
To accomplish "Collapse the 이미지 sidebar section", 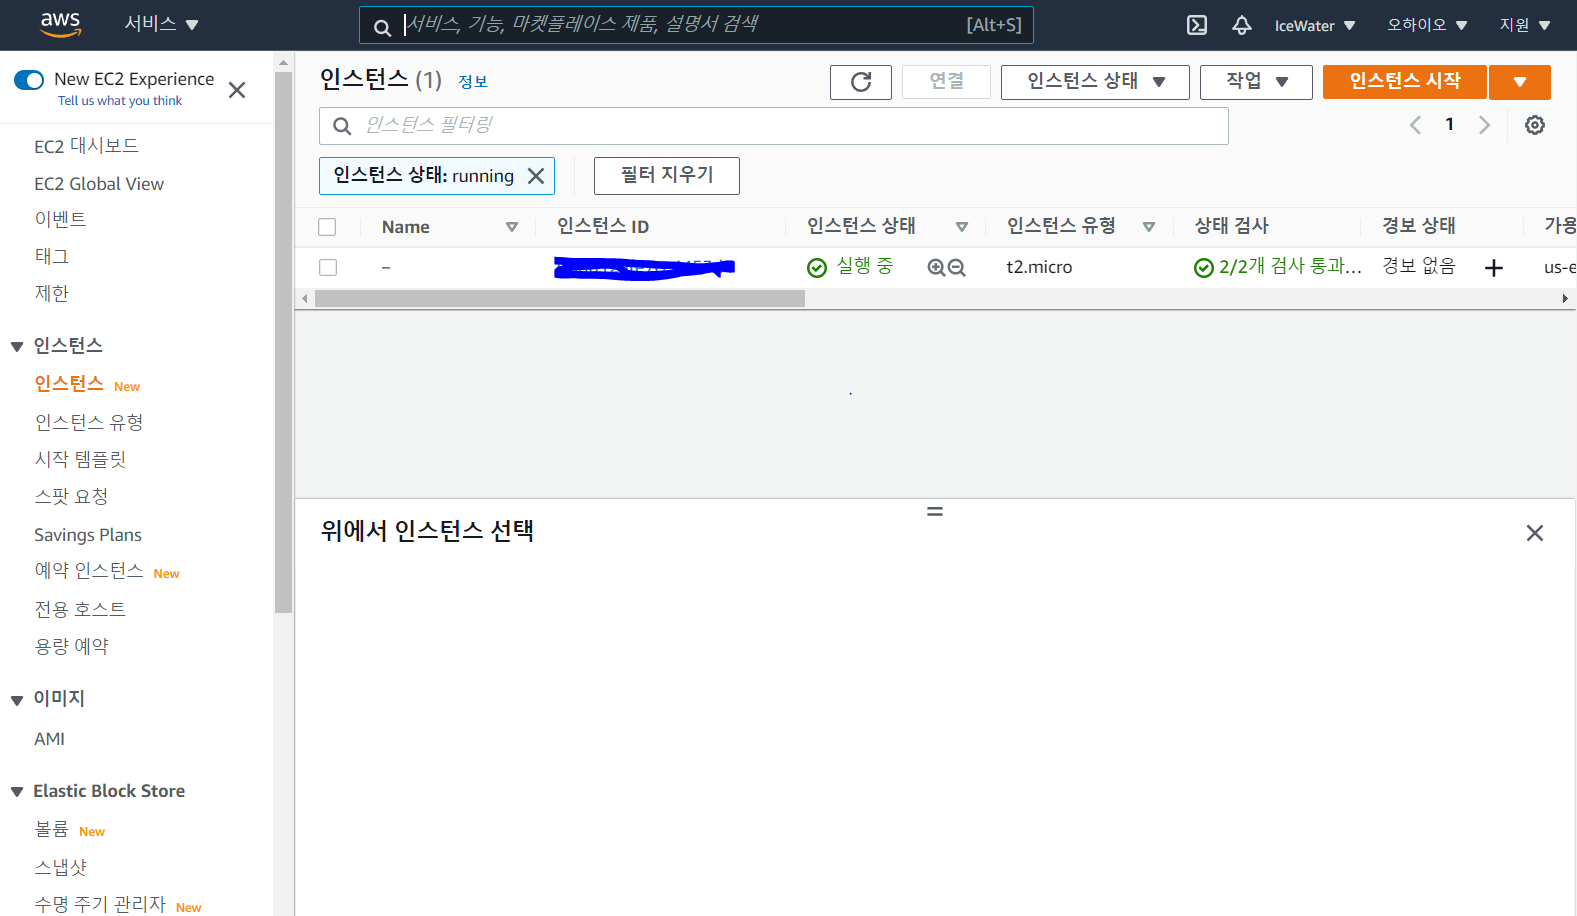I will [17, 700].
